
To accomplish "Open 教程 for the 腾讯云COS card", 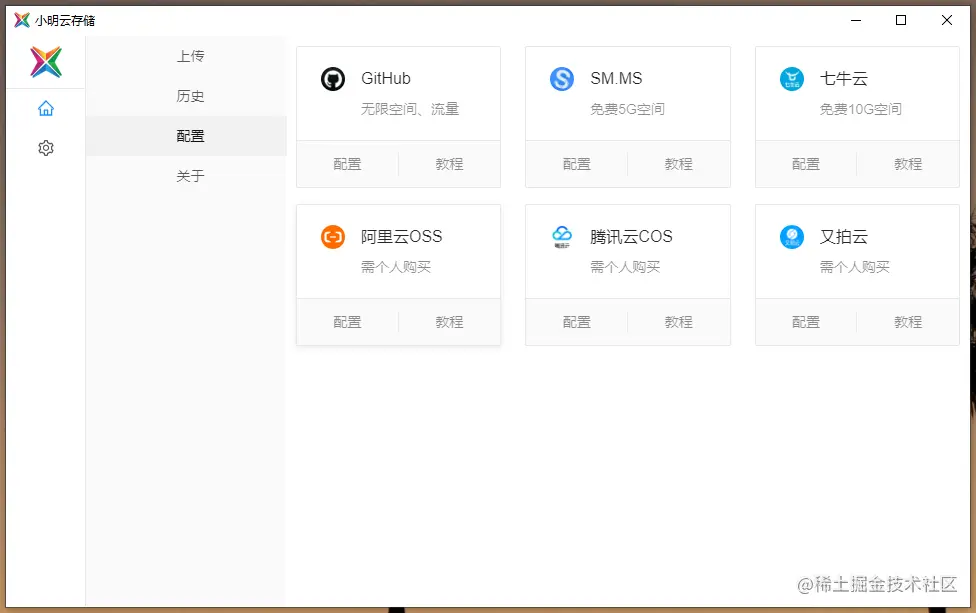I will point(678,322).
